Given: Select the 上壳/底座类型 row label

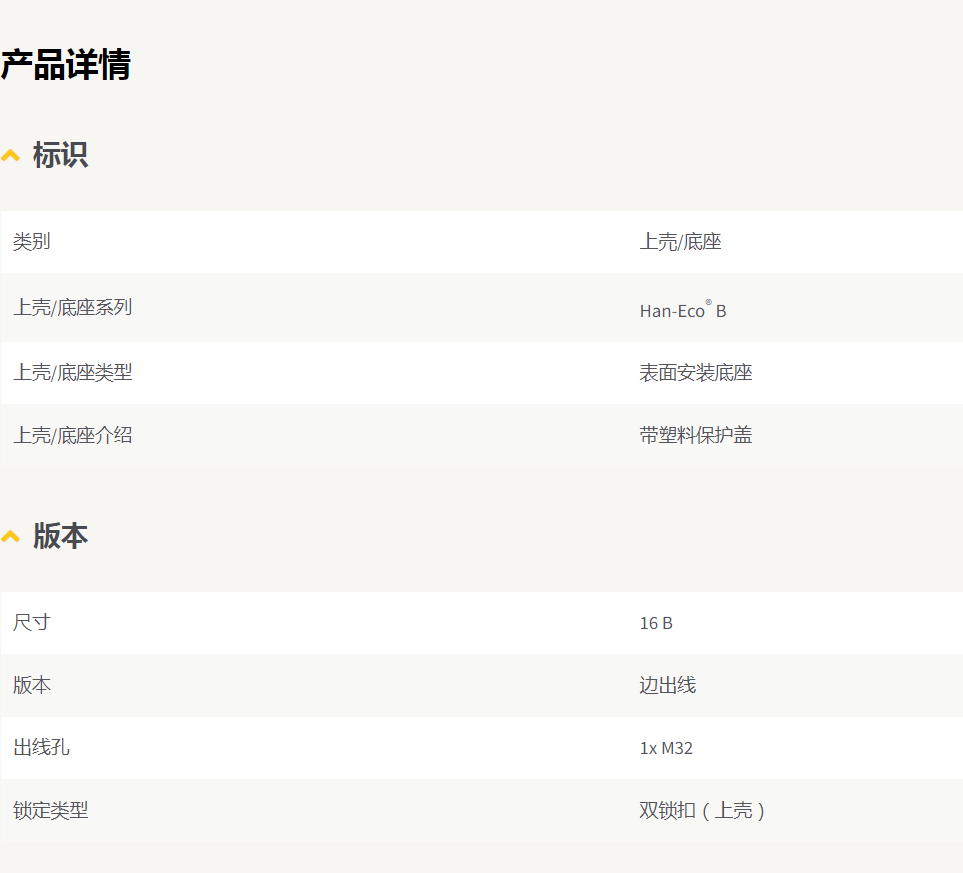Looking at the screenshot, I should click(72, 373).
